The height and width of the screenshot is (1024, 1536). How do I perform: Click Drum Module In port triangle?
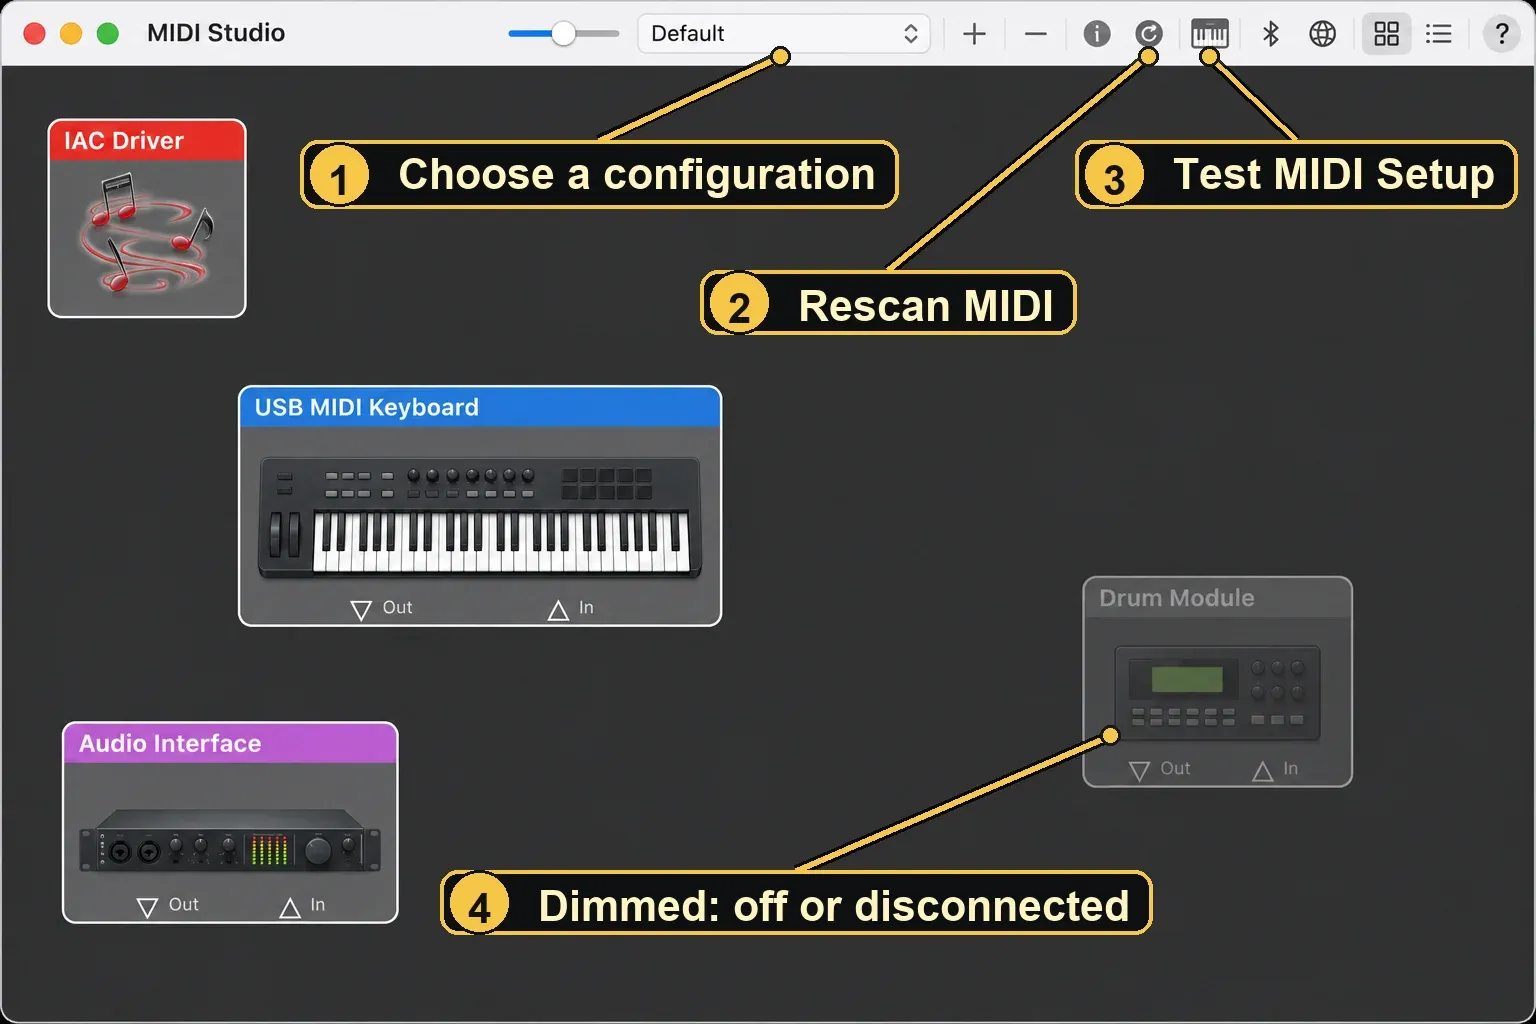click(1263, 770)
